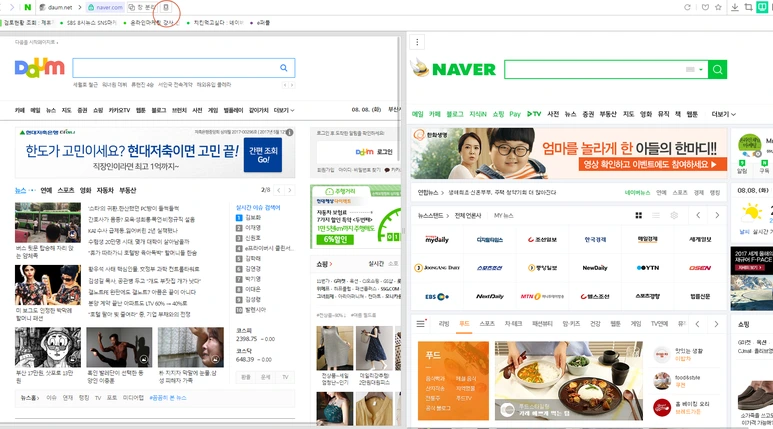Screen dimensions: 773x429
Task: Open downloads with the download arrow icon
Action: (x=735, y=7)
